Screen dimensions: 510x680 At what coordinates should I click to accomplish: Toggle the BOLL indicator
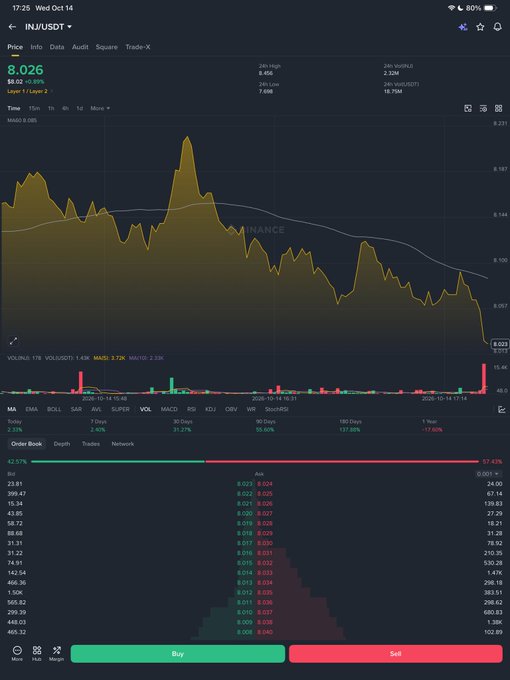point(54,409)
